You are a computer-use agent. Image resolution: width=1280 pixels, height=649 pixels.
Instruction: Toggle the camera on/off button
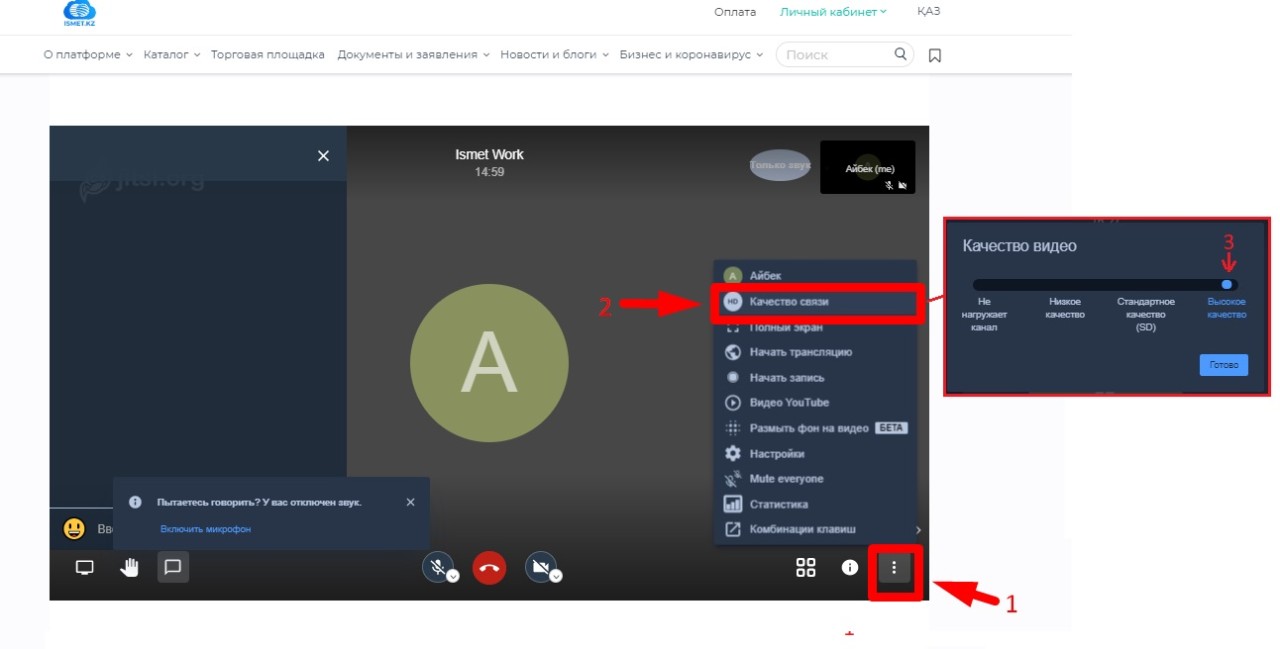(540, 568)
